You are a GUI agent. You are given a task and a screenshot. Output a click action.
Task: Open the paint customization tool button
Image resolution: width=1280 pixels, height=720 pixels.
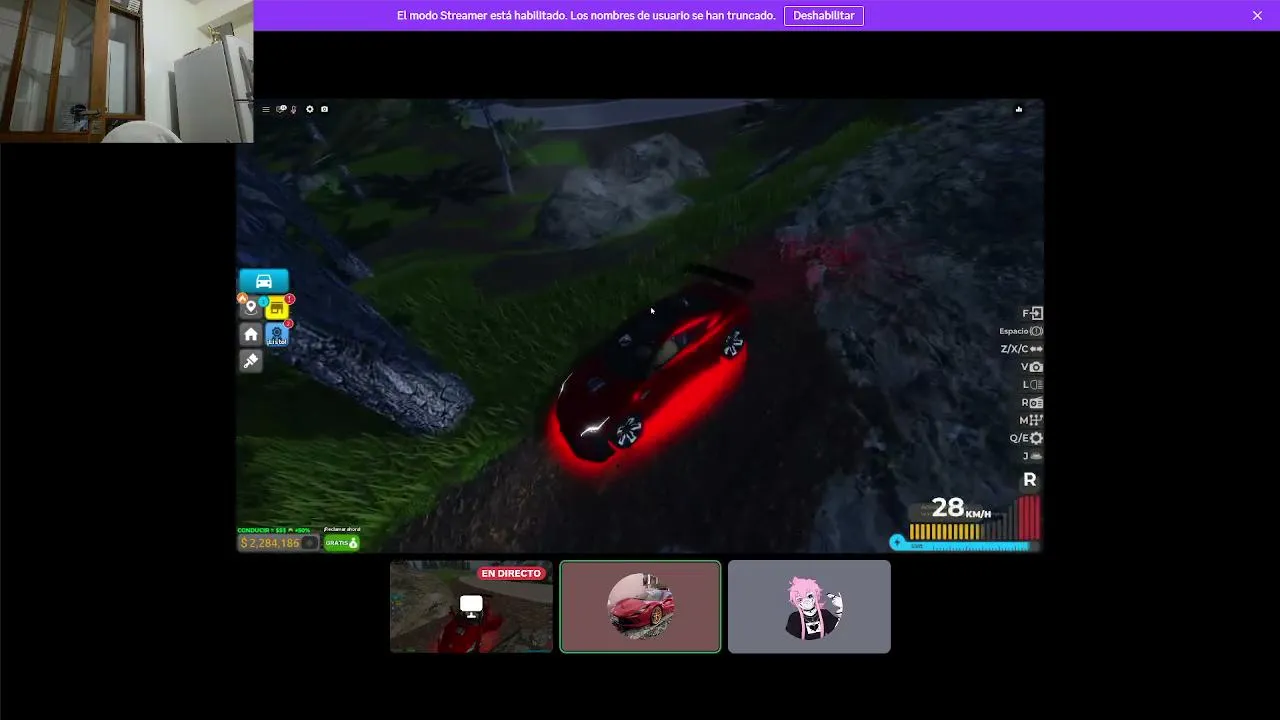click(x=251, y=360)
